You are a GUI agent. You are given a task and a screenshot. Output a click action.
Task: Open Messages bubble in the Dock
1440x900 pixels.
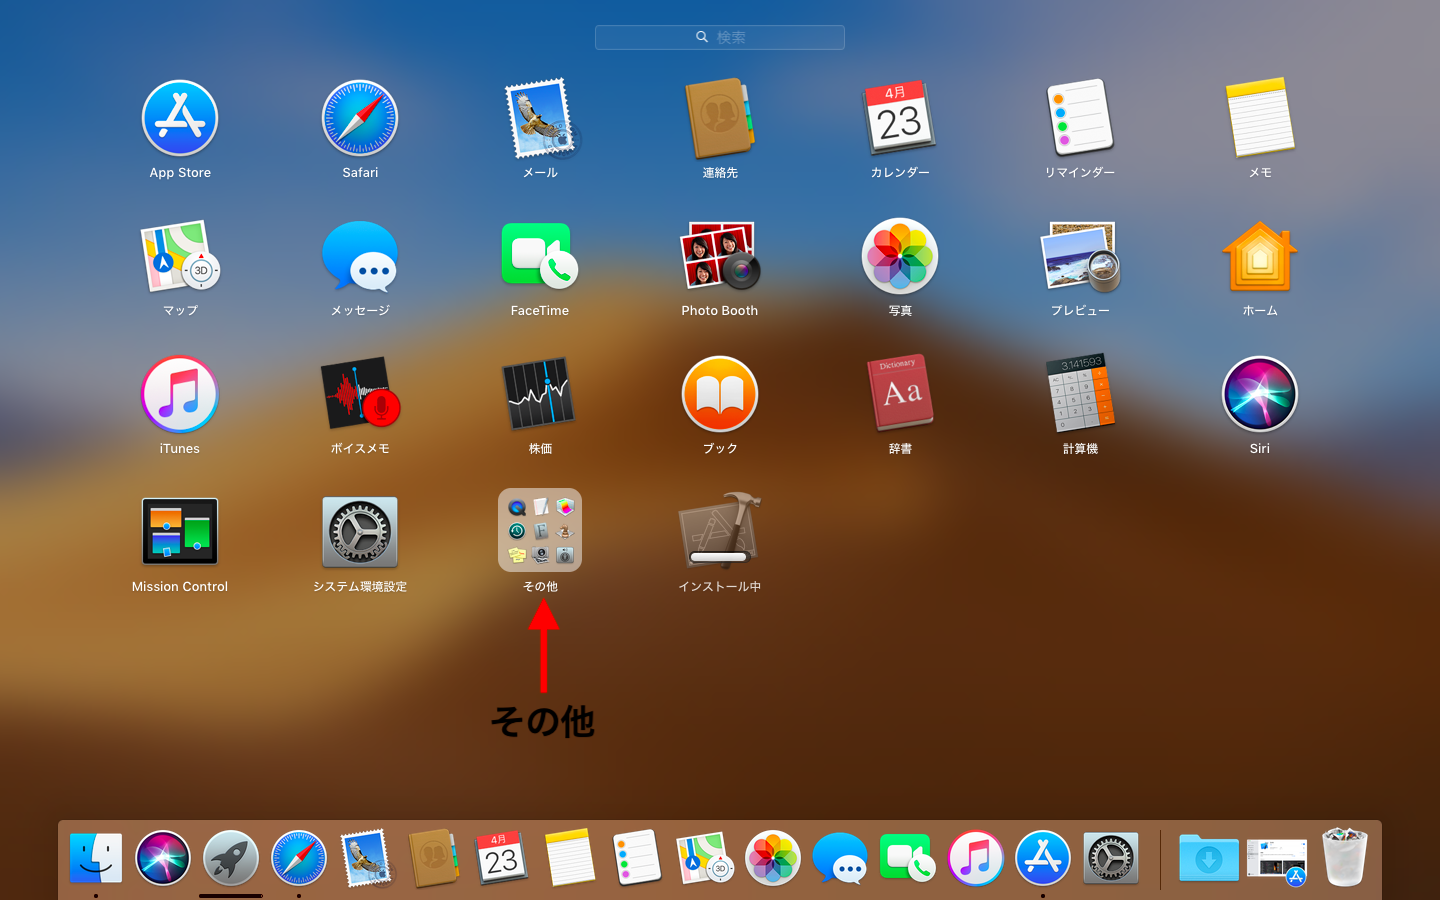[840, 858]
